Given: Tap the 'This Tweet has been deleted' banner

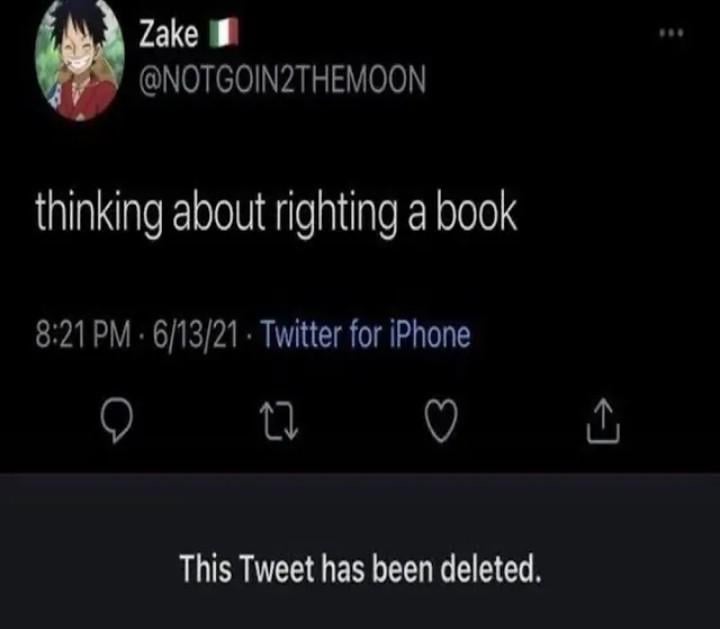Looking at the screenshot, I should click(360, 551).
